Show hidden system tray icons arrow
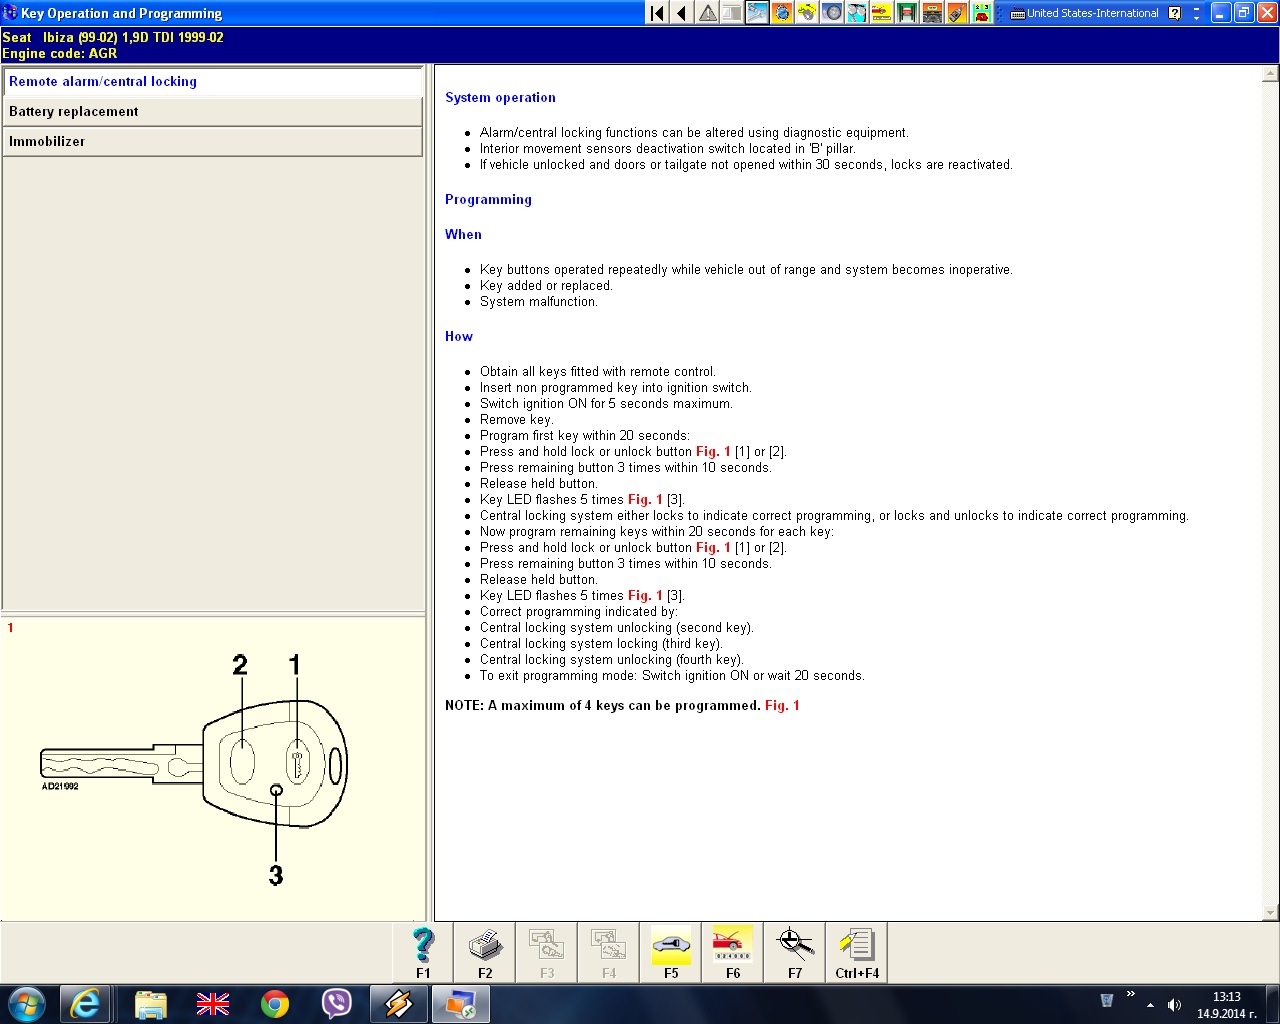The width and height of the screenshot is (1280, 1024). (x=1150, y=1004)
